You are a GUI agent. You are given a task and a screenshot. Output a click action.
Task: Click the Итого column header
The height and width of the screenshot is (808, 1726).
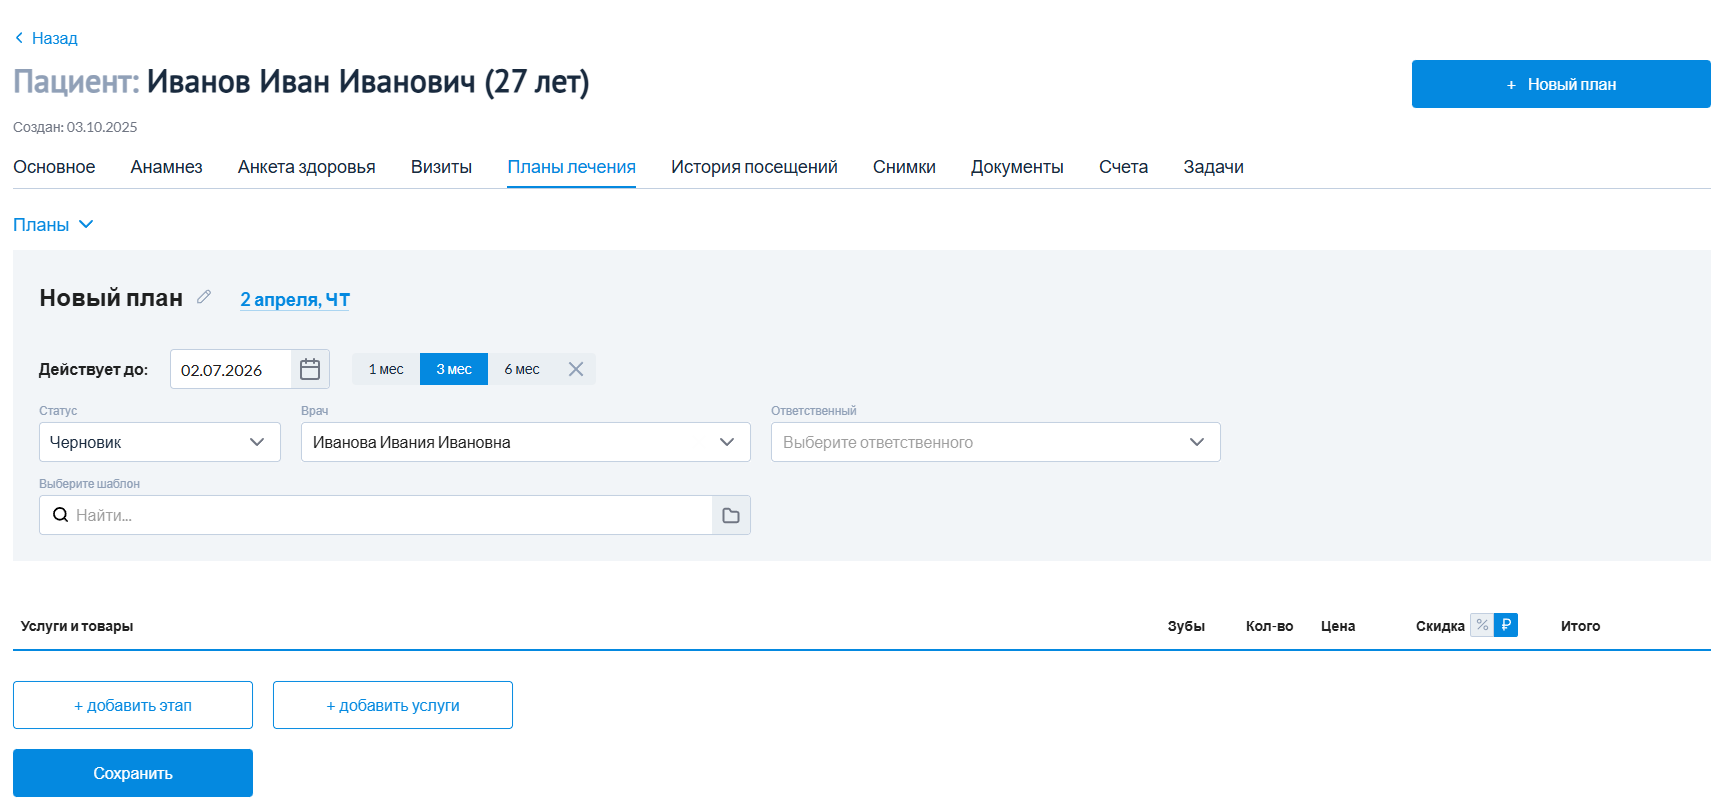1580,626
